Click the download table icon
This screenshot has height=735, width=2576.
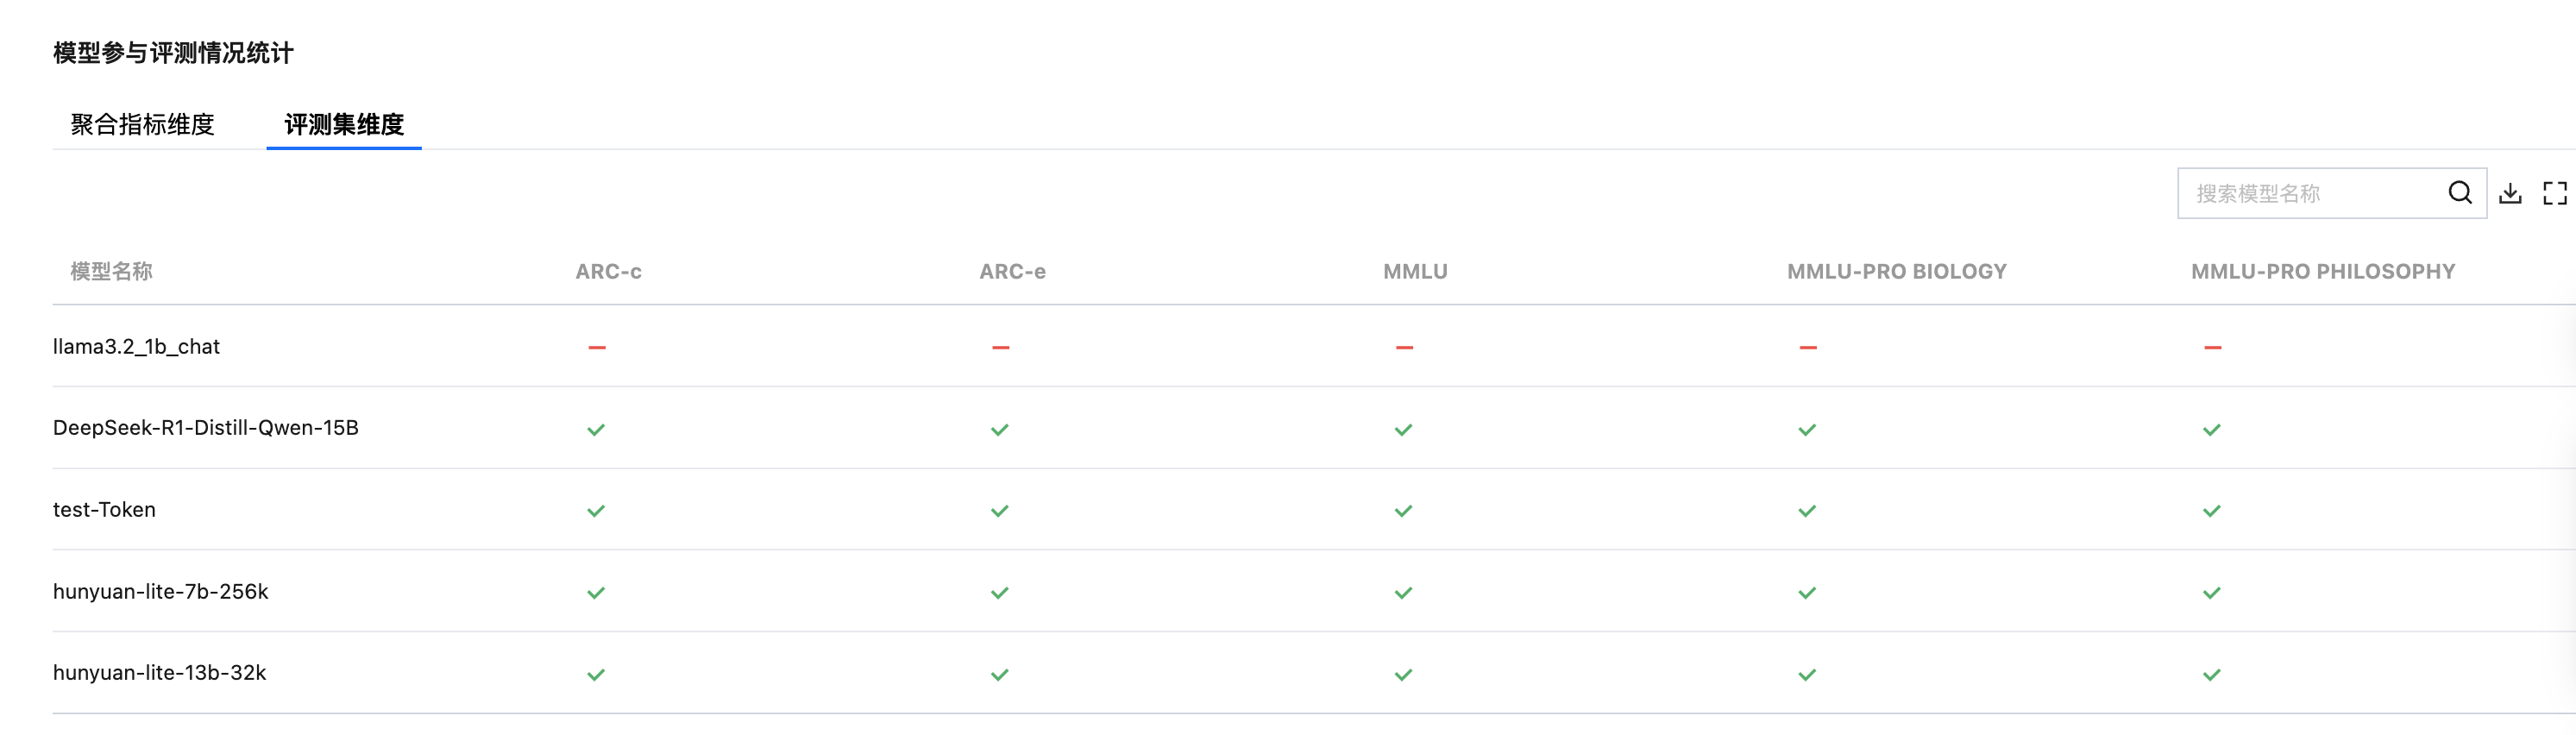click(2510, 193)
